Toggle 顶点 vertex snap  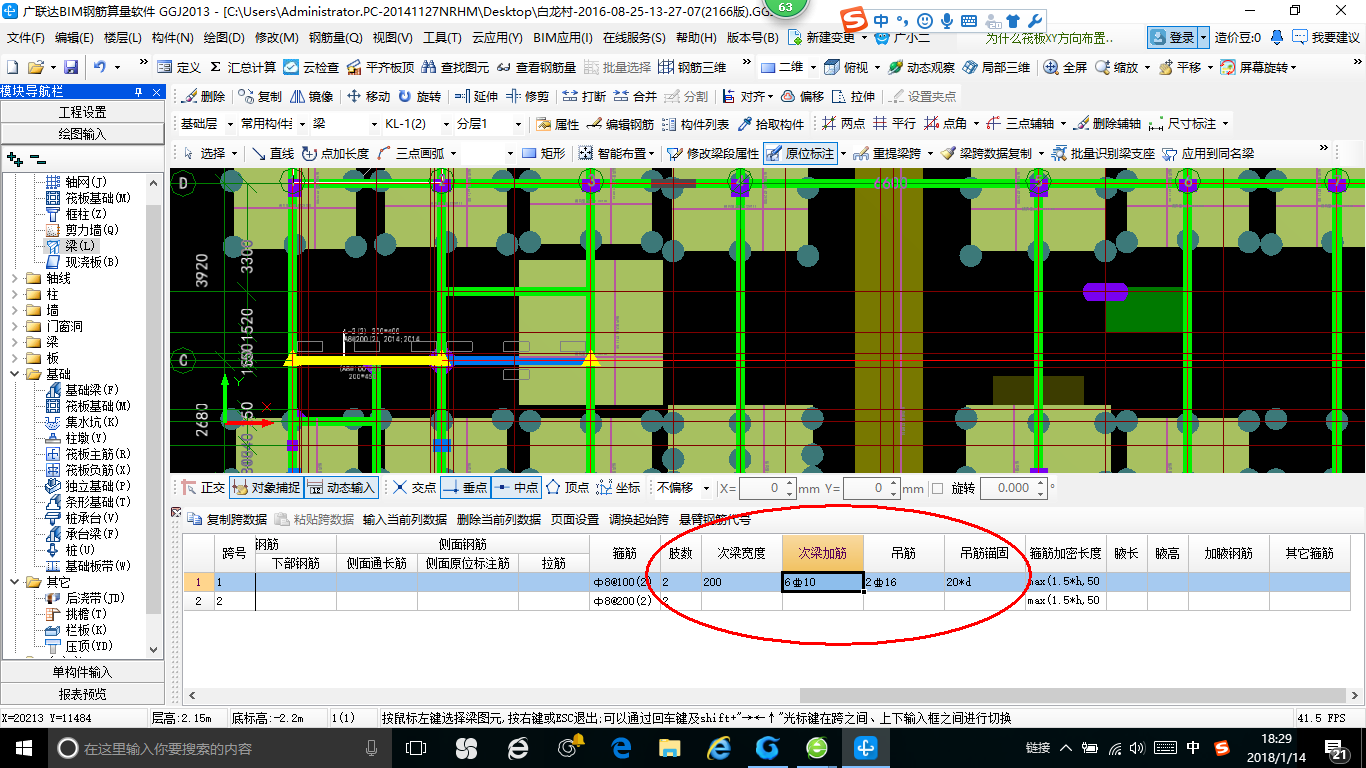click(567, 488)
